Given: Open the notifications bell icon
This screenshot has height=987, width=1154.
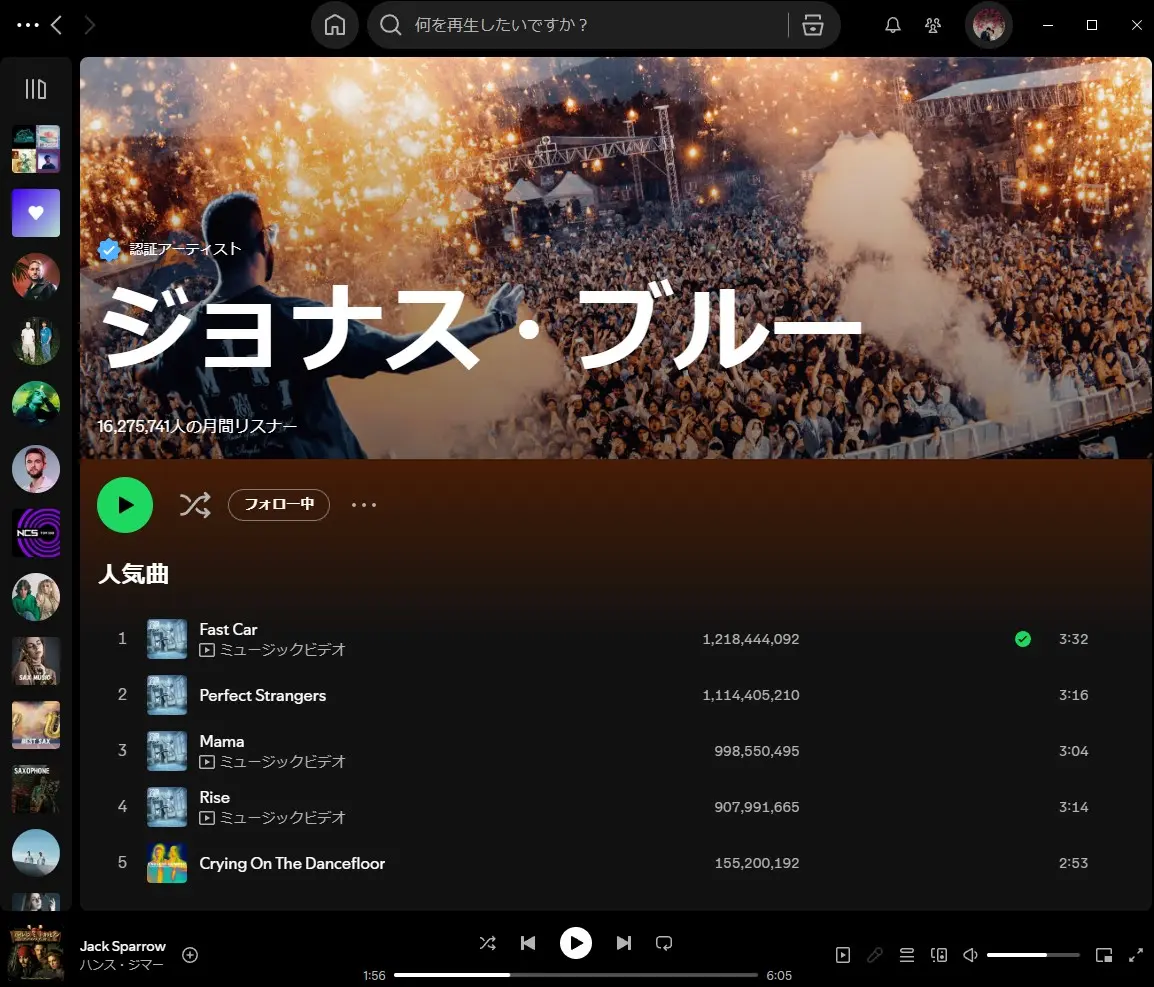Looking at the screenshot, I should click(x=893, y=26).
